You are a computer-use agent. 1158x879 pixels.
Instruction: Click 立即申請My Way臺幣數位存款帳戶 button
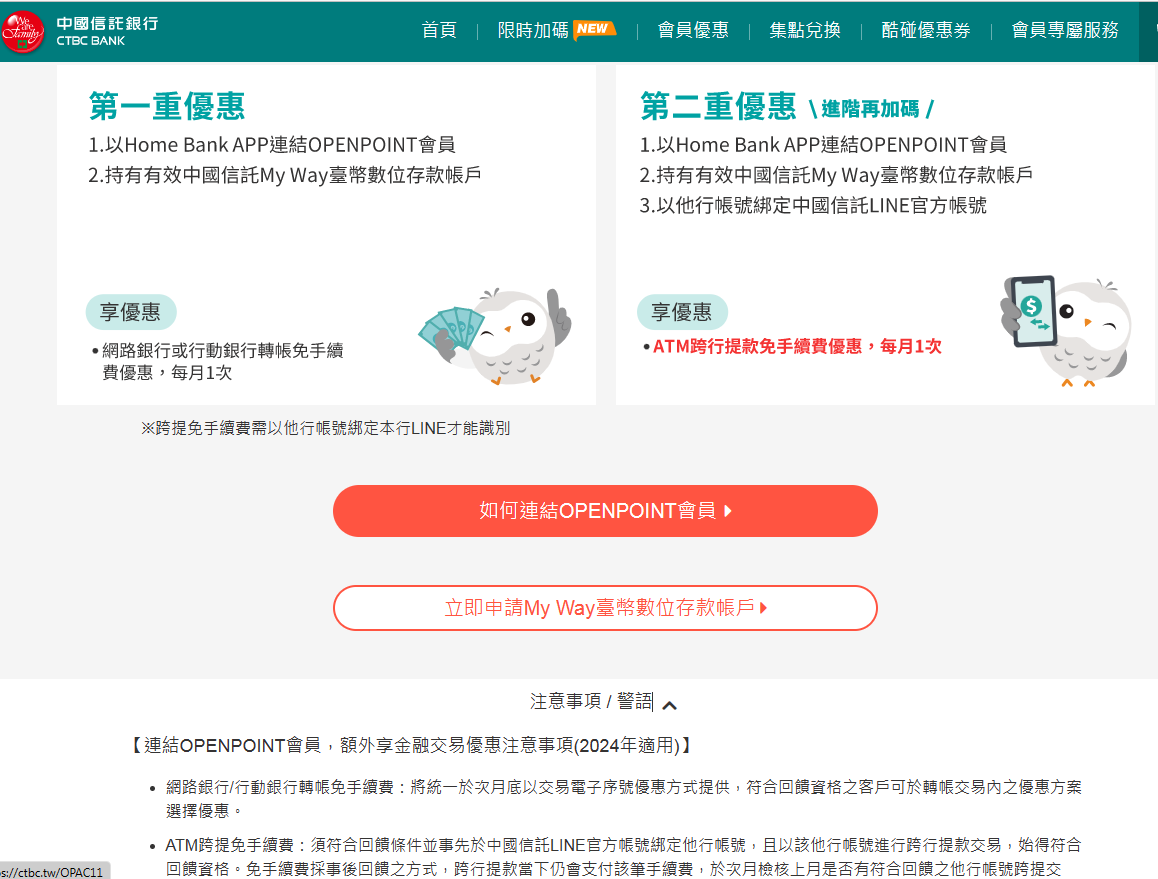(x=605, y=608)
